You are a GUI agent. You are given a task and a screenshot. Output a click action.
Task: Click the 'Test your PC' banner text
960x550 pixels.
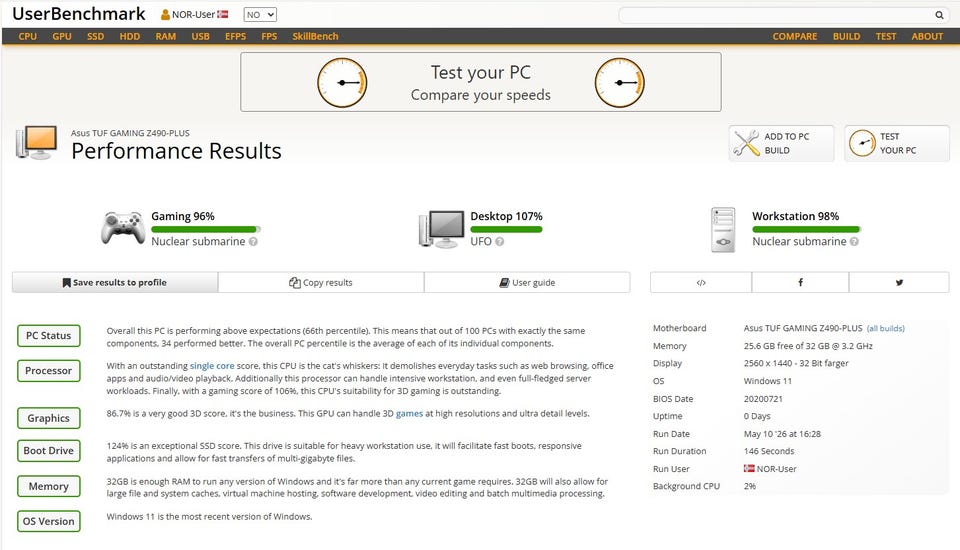point(481,72)
